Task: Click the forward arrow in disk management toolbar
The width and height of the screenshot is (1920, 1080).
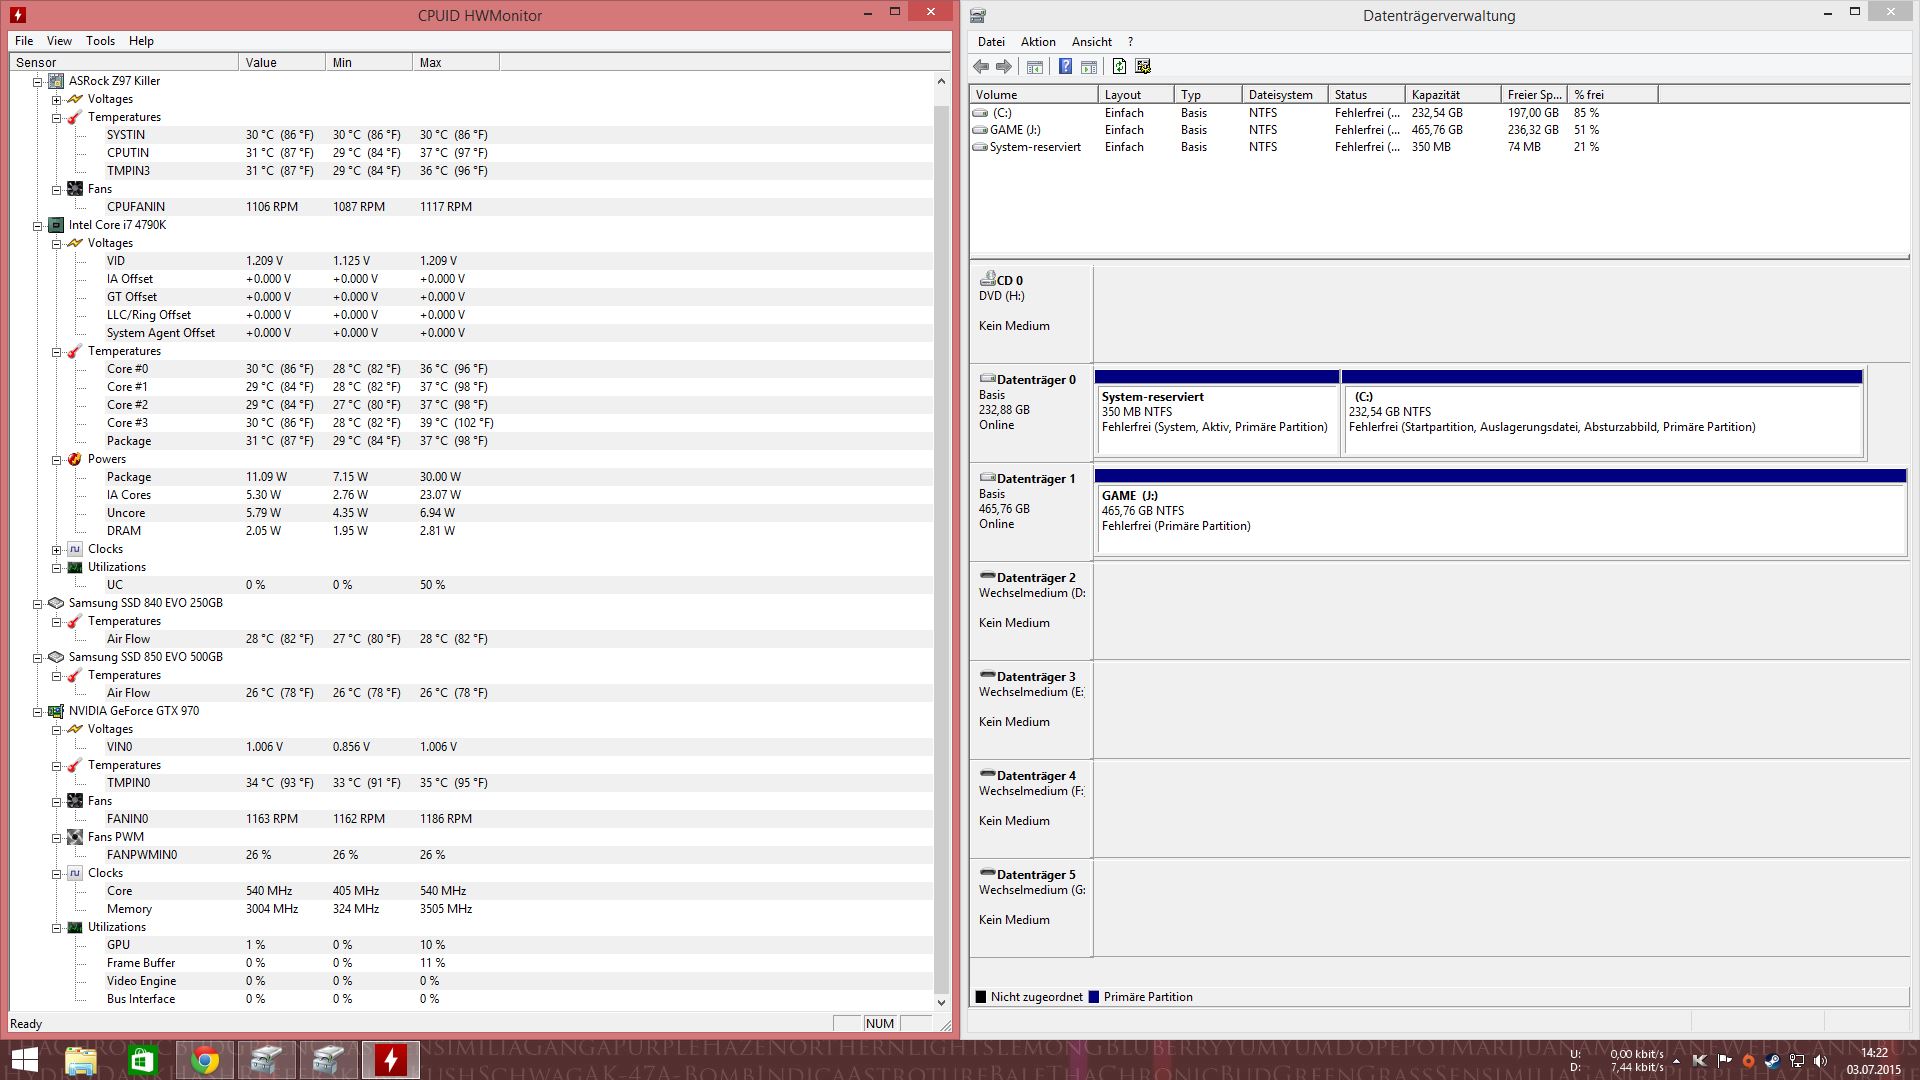Action: (1003, 67)
